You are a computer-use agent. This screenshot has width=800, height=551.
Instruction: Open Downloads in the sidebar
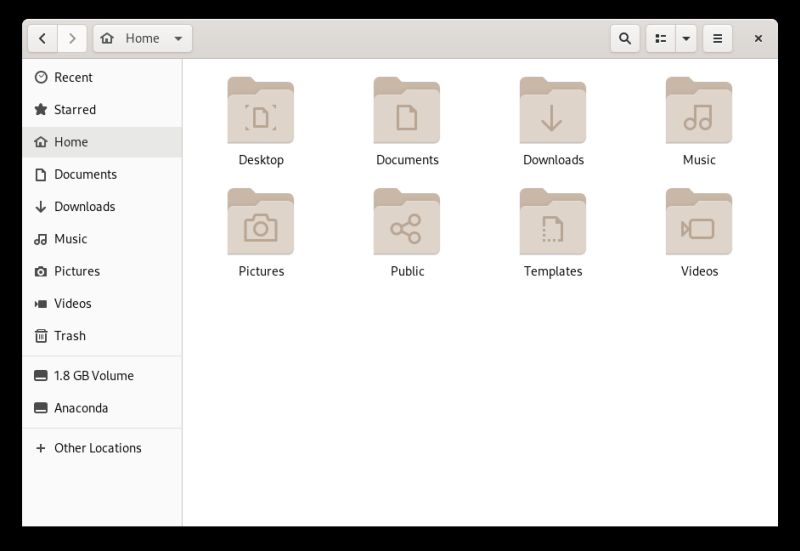(x=102, y=207)
